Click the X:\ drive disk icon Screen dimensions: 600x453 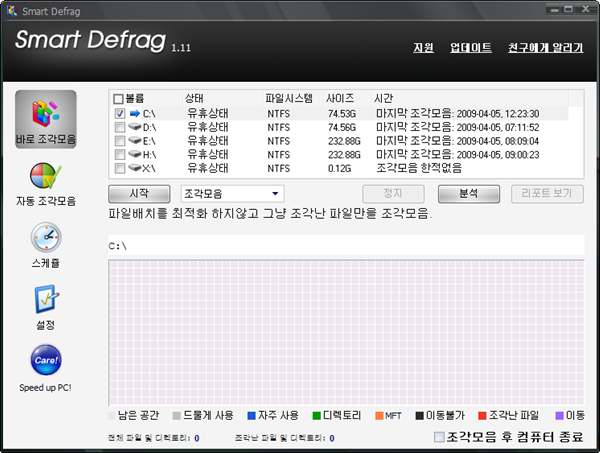pos(135,168)
